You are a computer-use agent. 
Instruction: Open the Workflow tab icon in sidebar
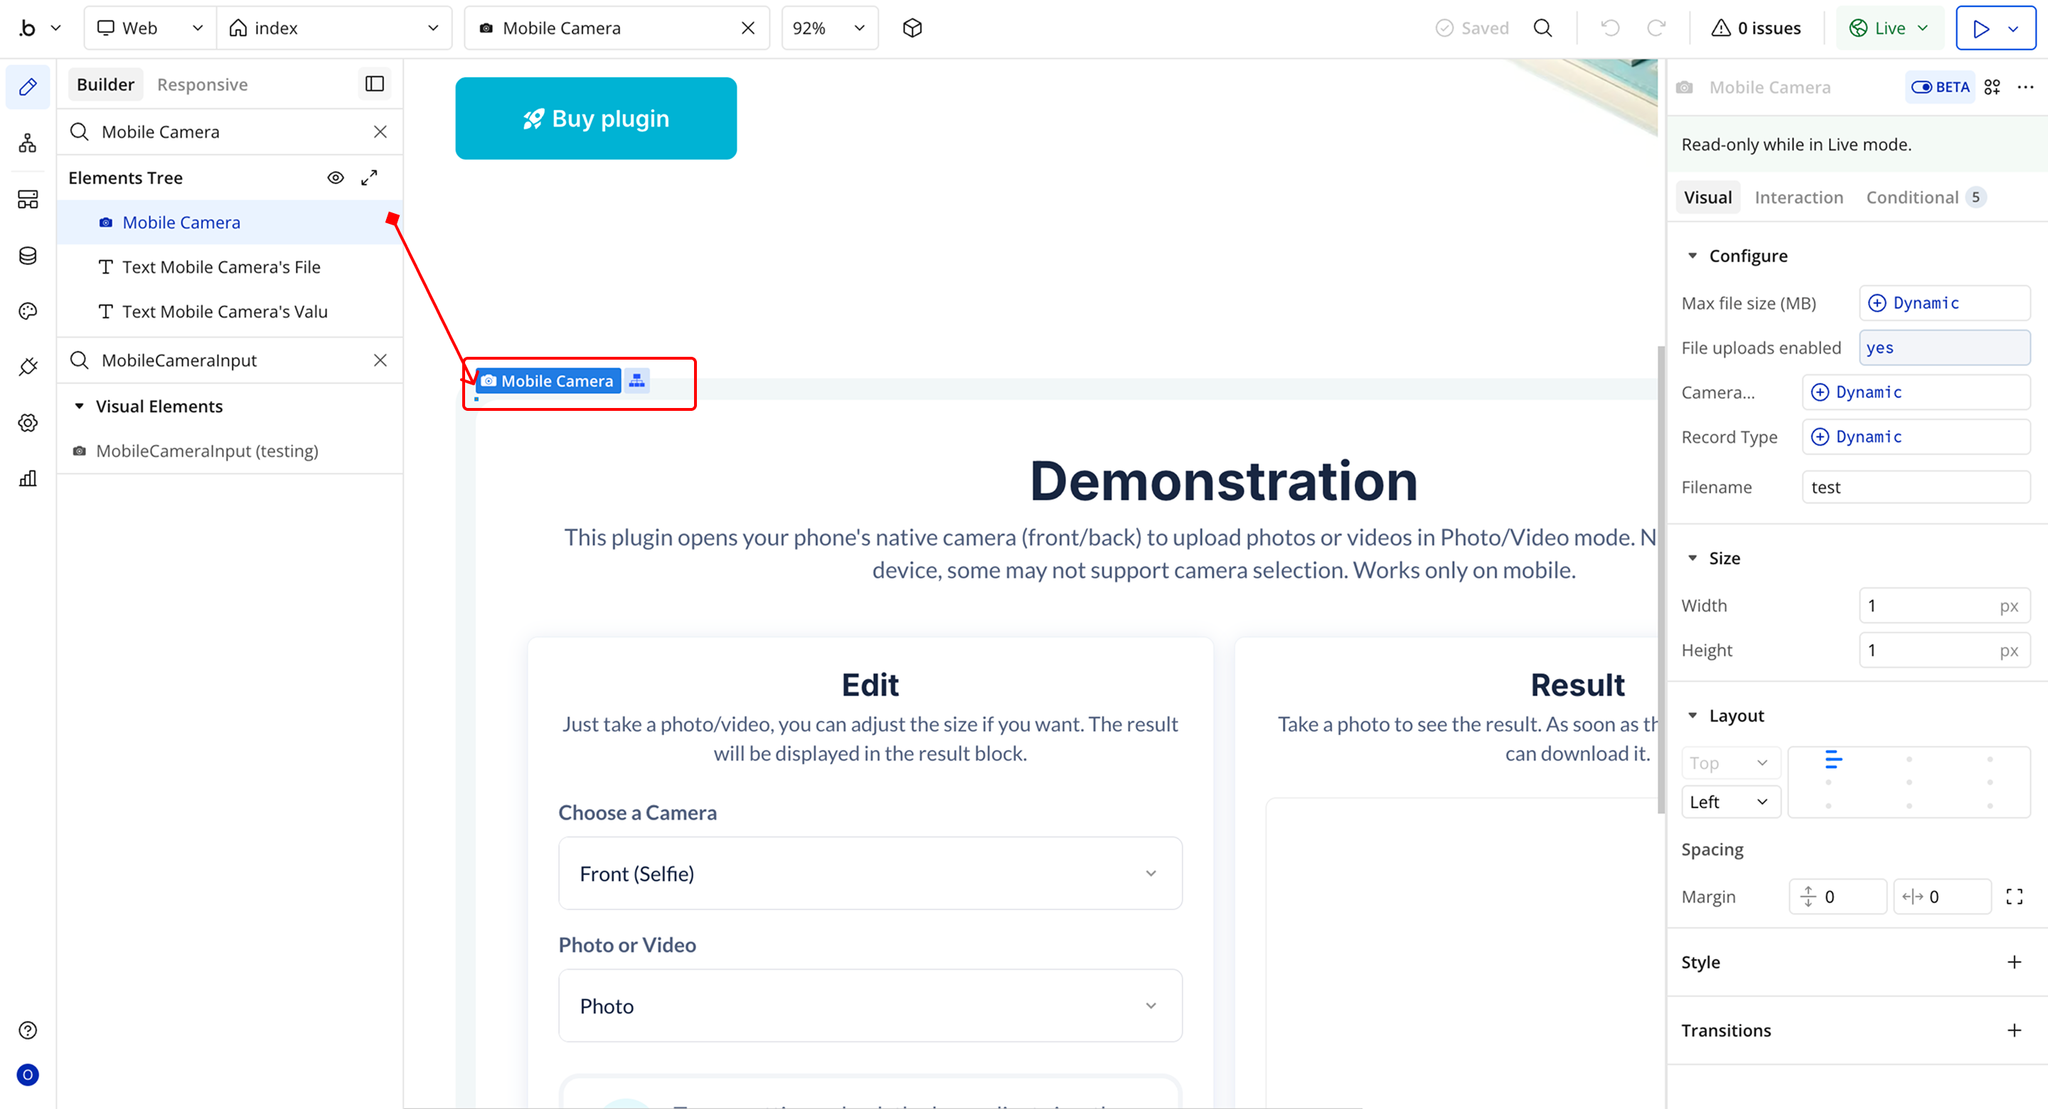coord(28,144)
